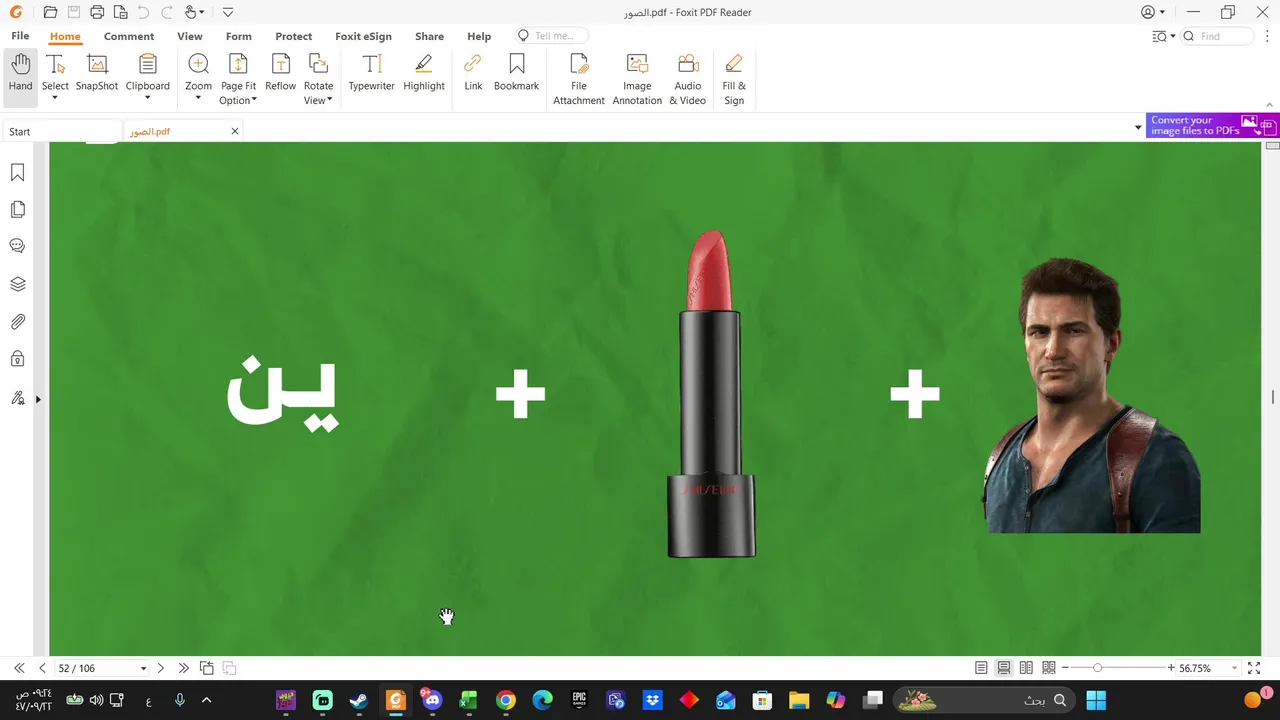1280x720 pixels.
Task: Open the Comments side panel
Action: pyautogui.click(x=17, y=246)
